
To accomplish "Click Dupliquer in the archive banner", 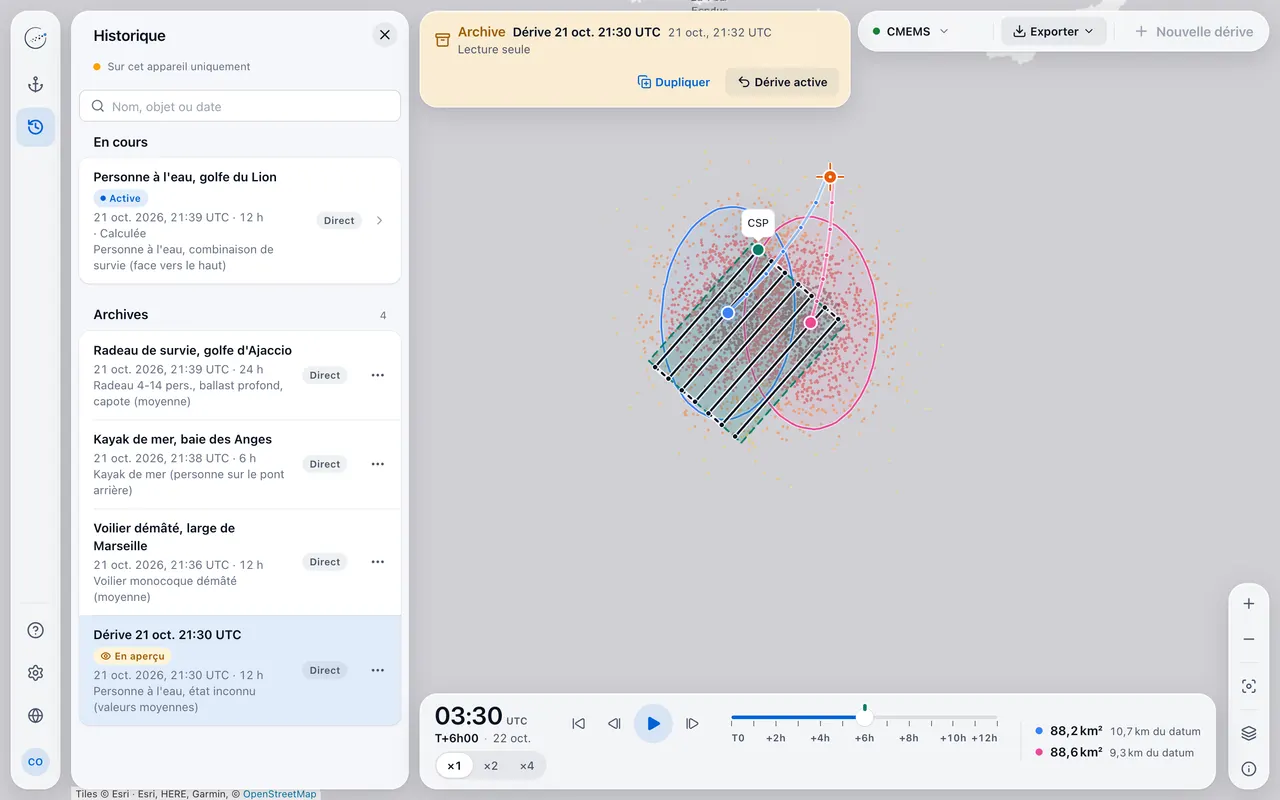I will tap(674, 82).
